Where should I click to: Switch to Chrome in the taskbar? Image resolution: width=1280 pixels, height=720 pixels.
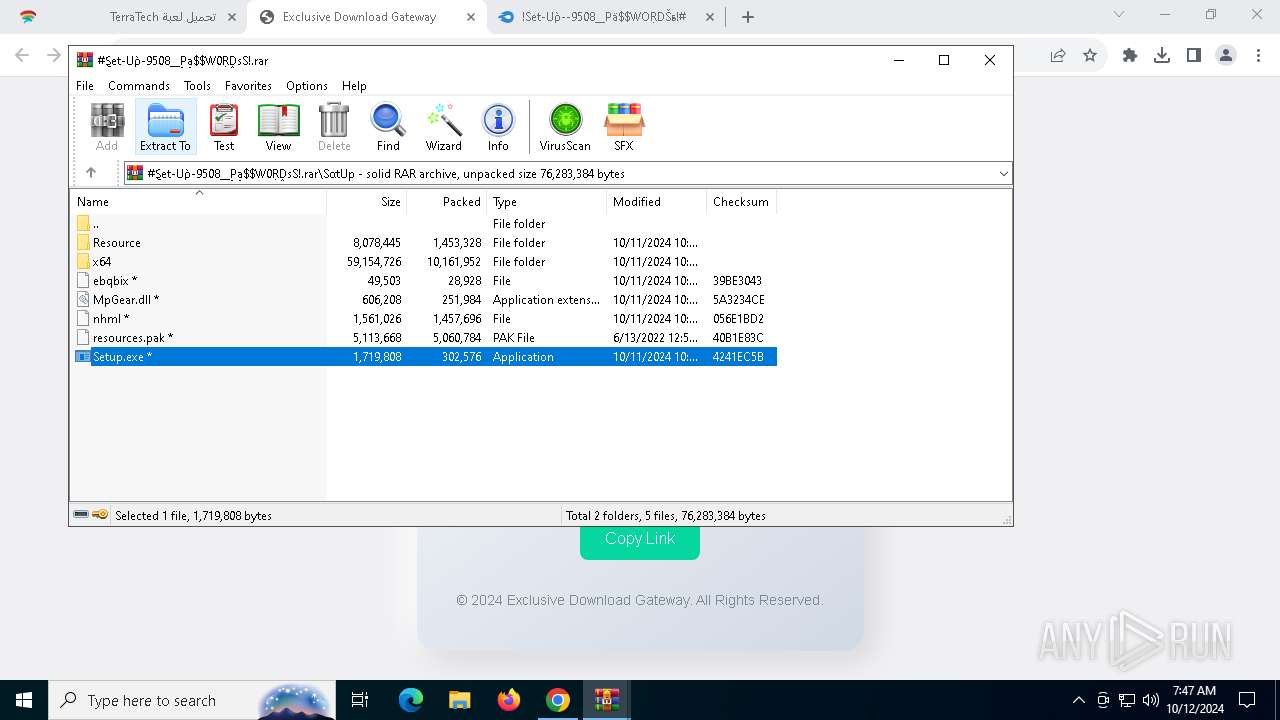click(558, 700)
